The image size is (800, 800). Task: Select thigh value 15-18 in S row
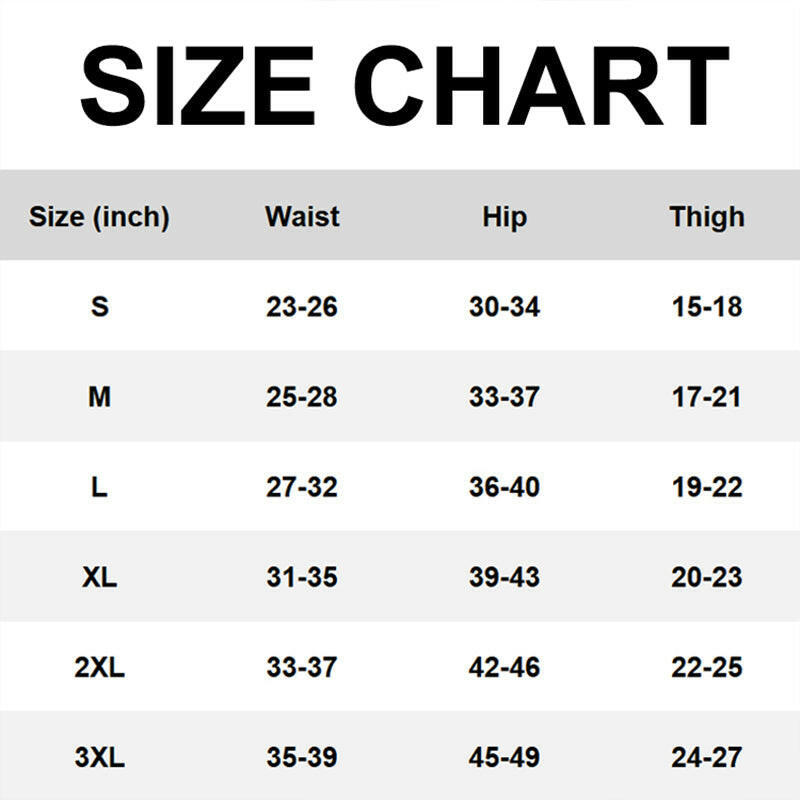tap(707, 306)
